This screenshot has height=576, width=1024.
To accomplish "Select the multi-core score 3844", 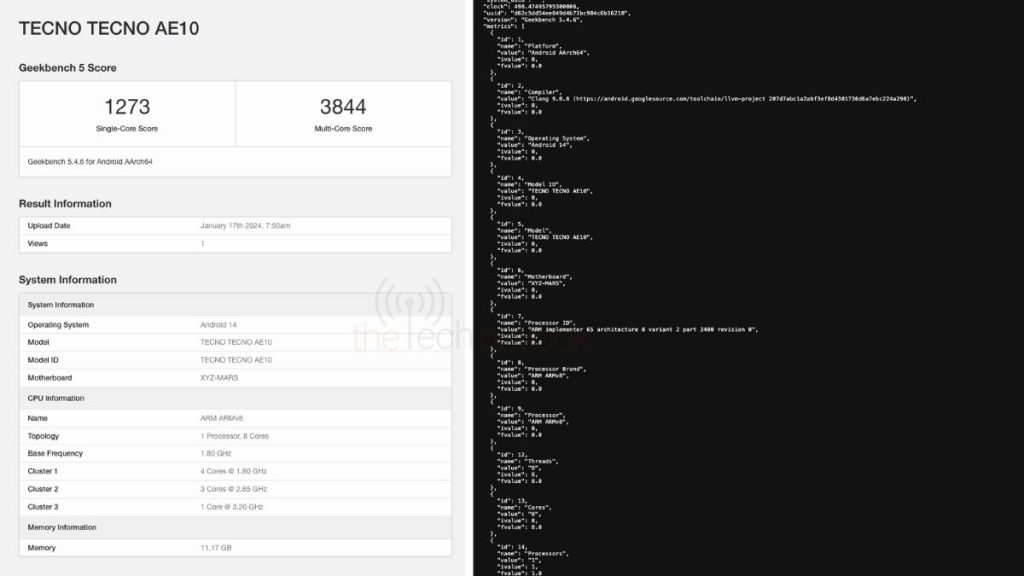I will (x=343, y=107).
